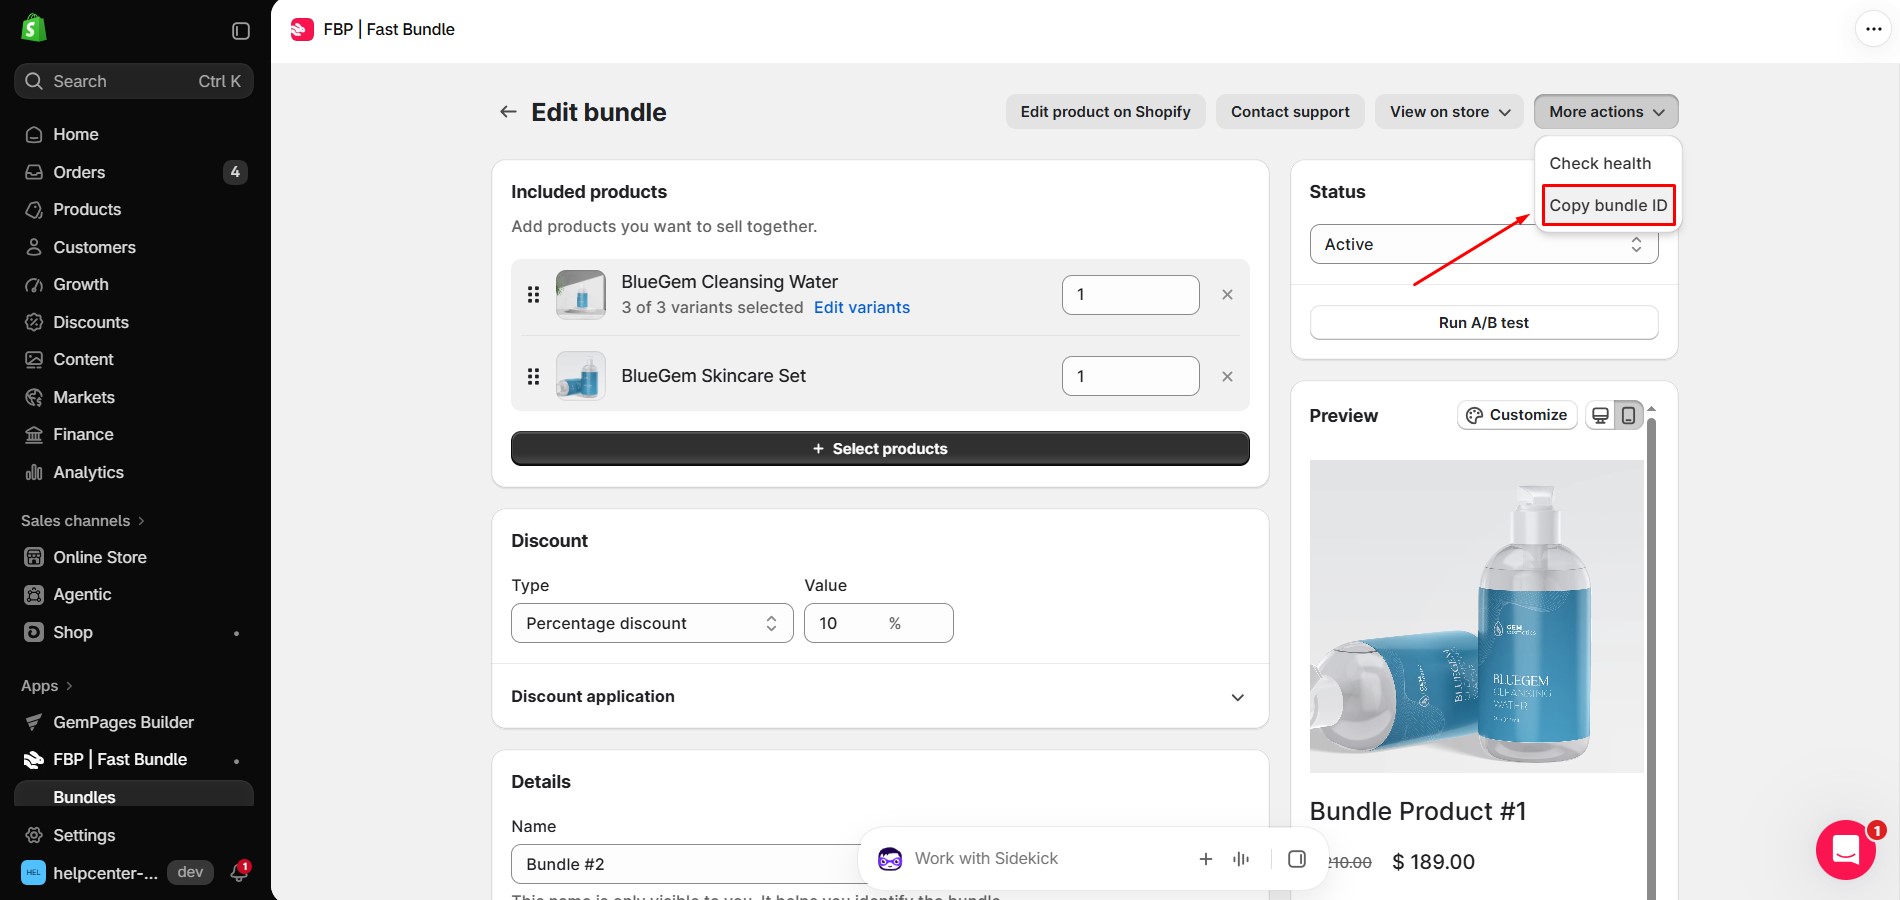
Task: Click the discount Value field
Action: tap(878, 623)
